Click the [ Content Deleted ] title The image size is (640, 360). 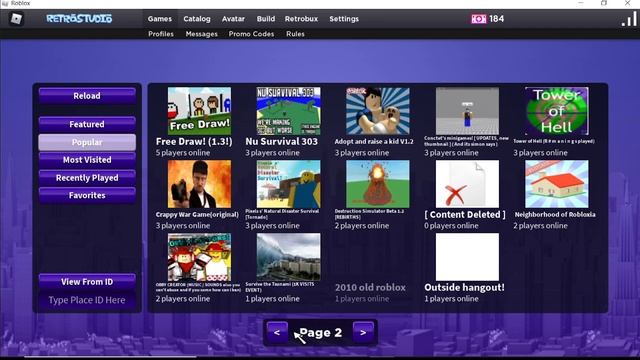pyautogui.click(x=465, y=214)
